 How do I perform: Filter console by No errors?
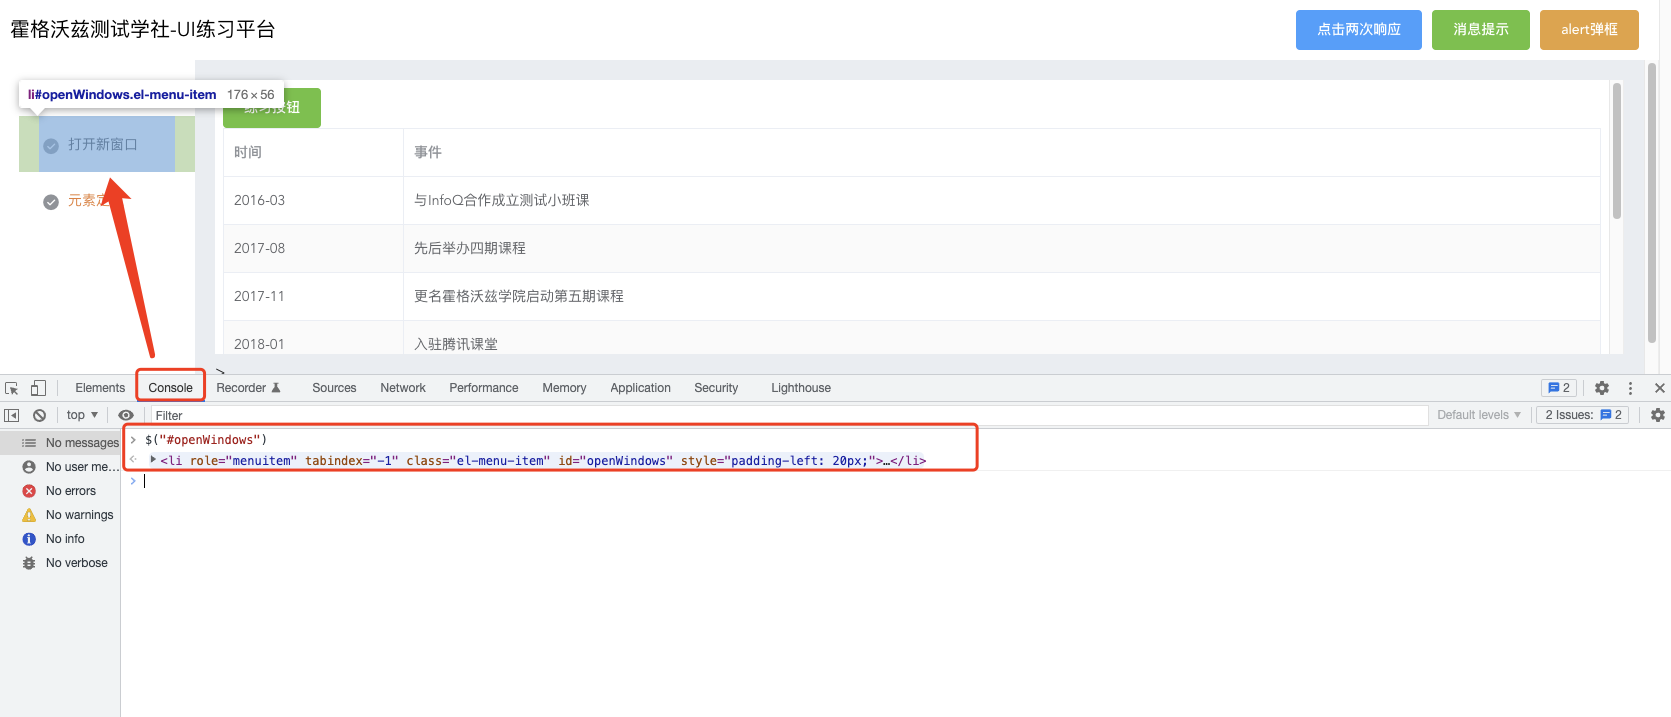point(70,491)
